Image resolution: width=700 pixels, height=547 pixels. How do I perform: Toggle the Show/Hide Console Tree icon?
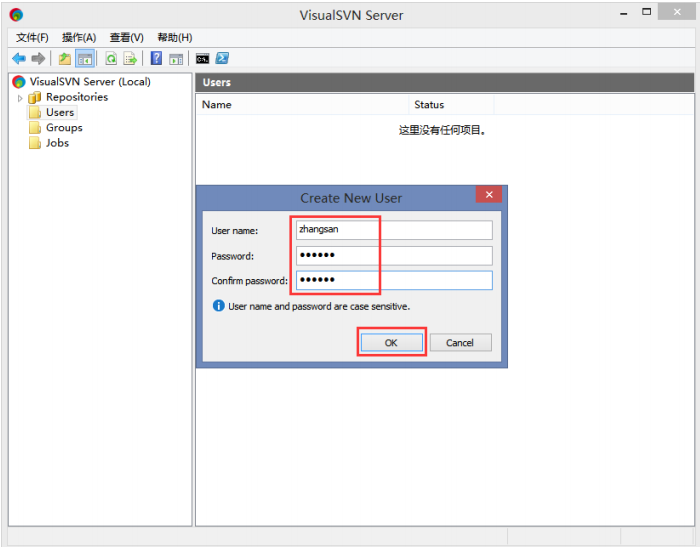pos(85,58)
